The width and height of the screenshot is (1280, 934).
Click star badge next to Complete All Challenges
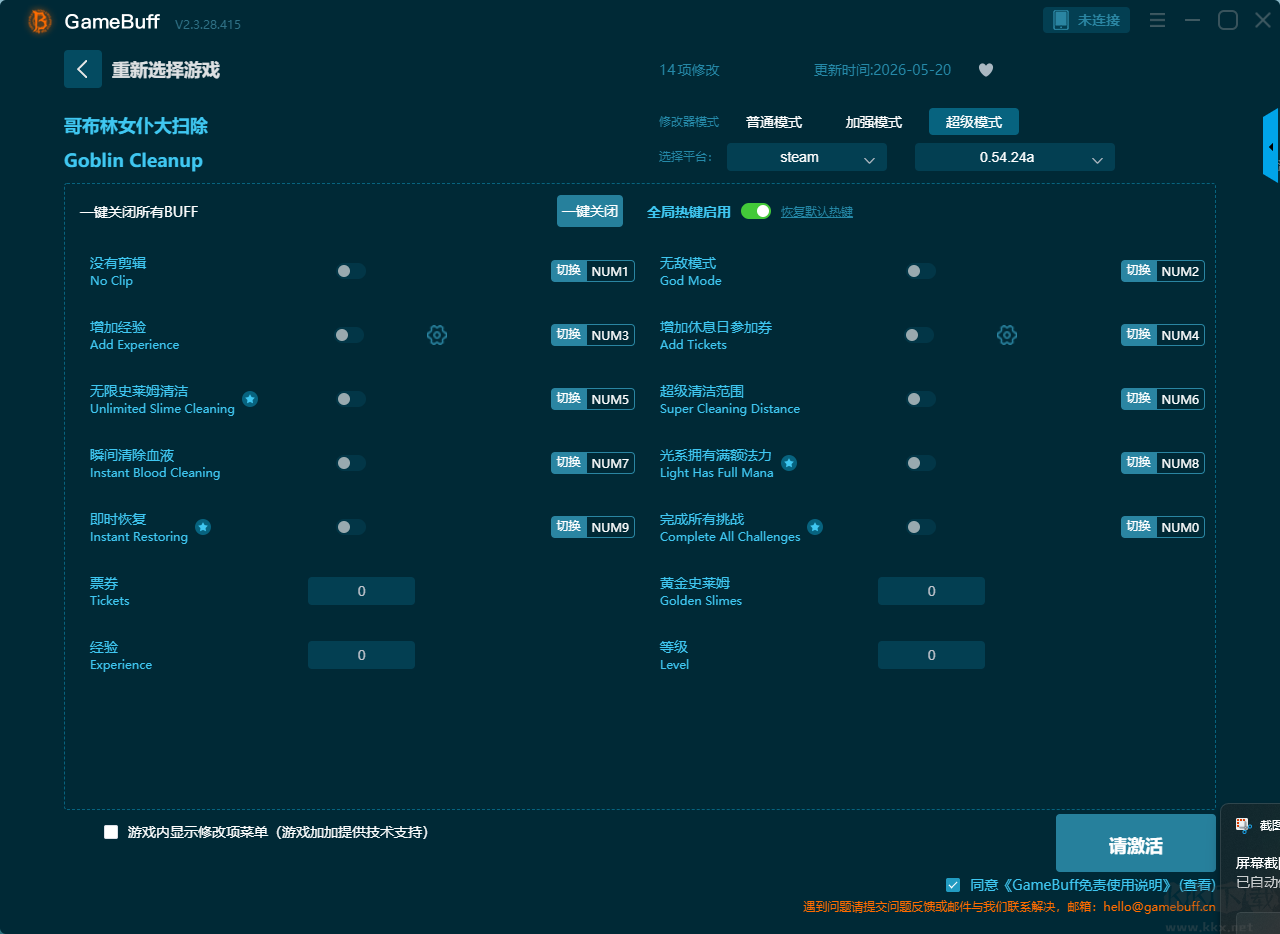click(815, 527)
